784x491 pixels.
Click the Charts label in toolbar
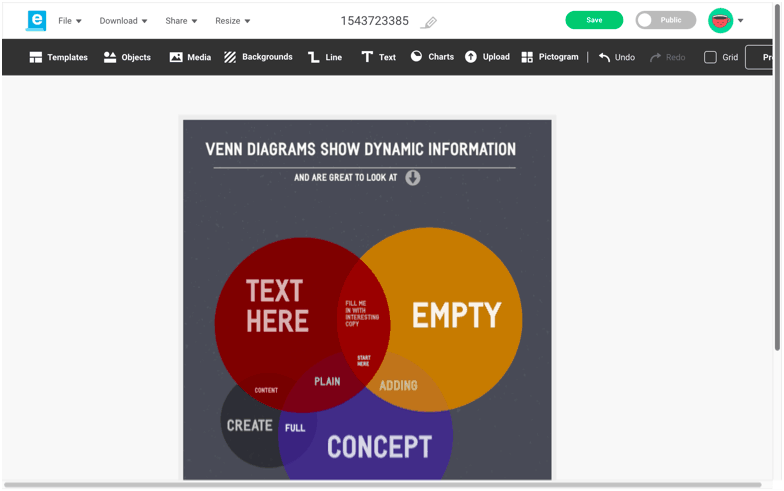(441, 57)
